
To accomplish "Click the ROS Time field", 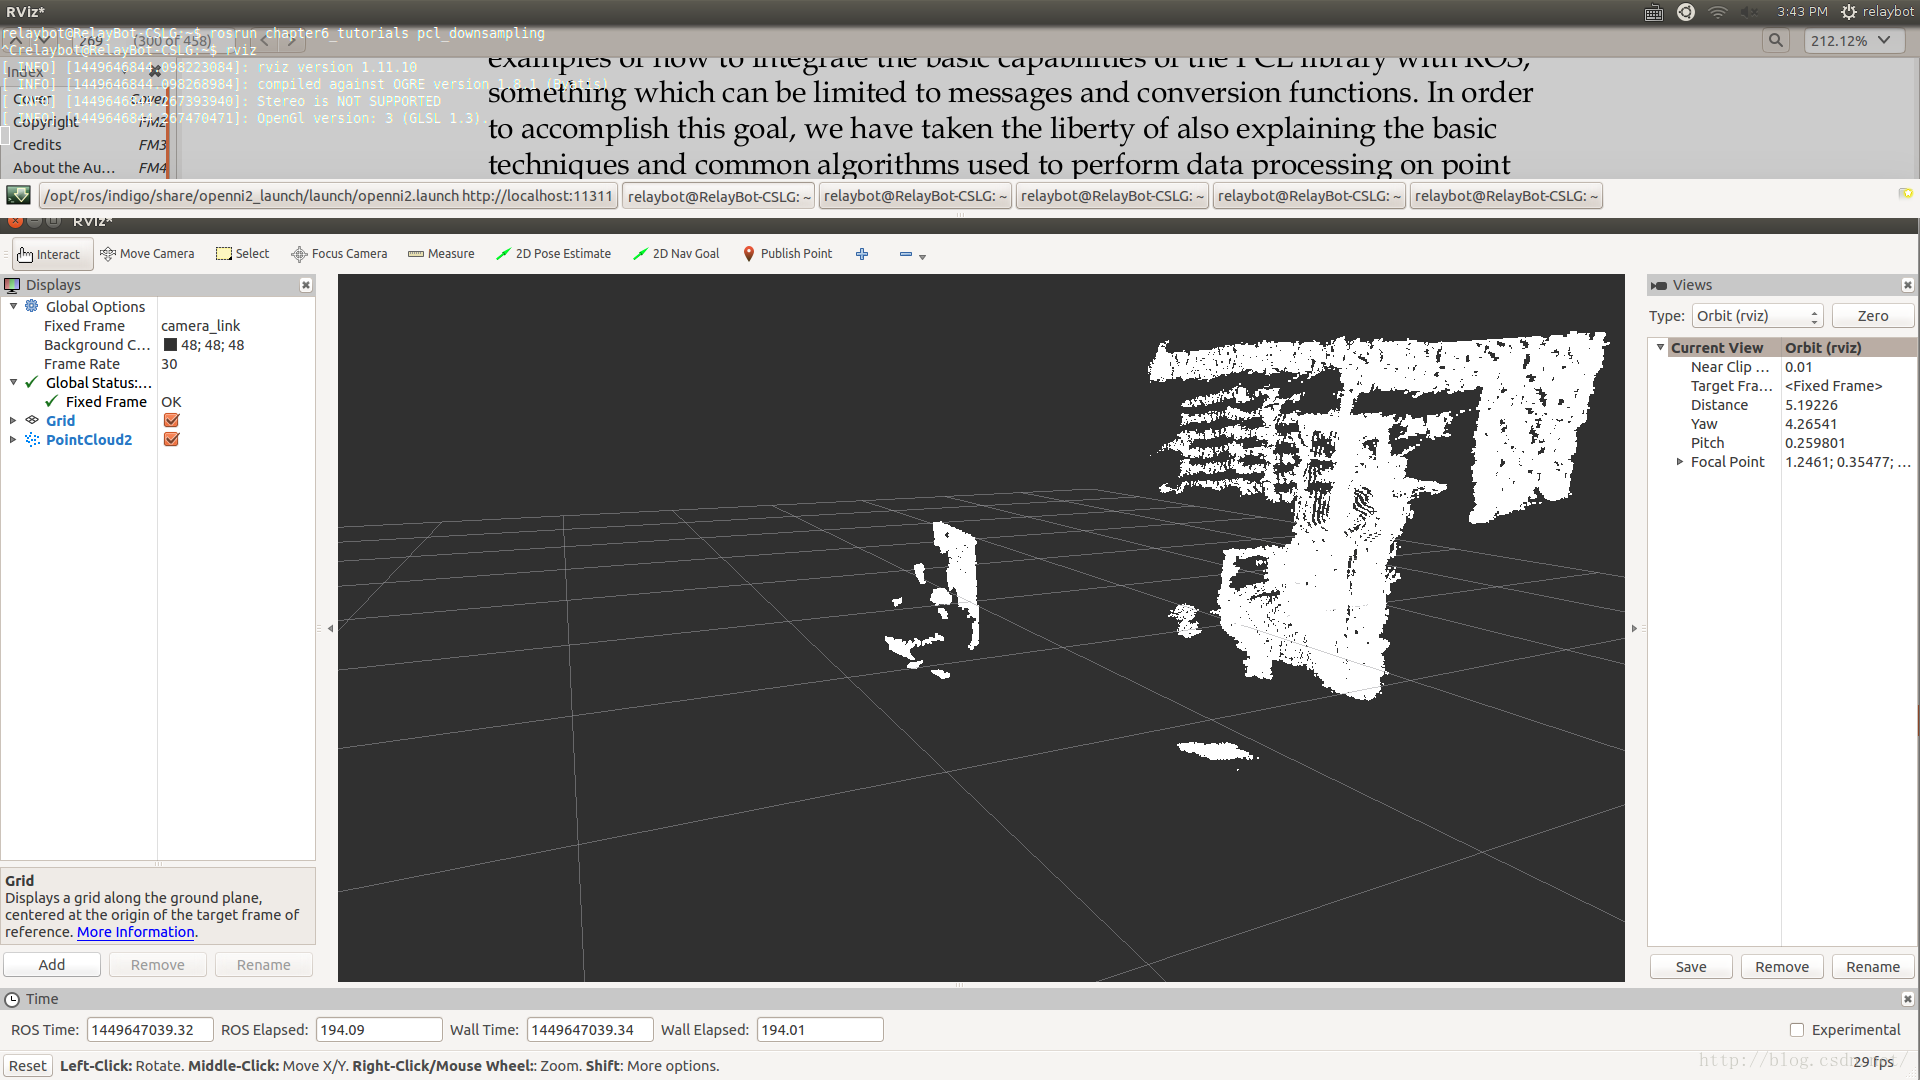I will pyautogui.click(x=150, y=1030).
